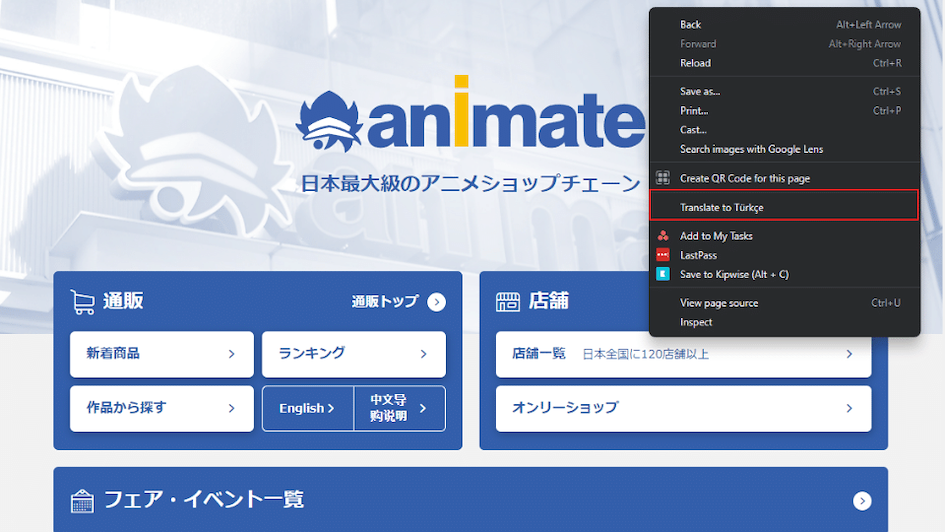Screen dimensions: 945x532
Task: Select Add to My Tasks entry
Action: click(785, 236)
